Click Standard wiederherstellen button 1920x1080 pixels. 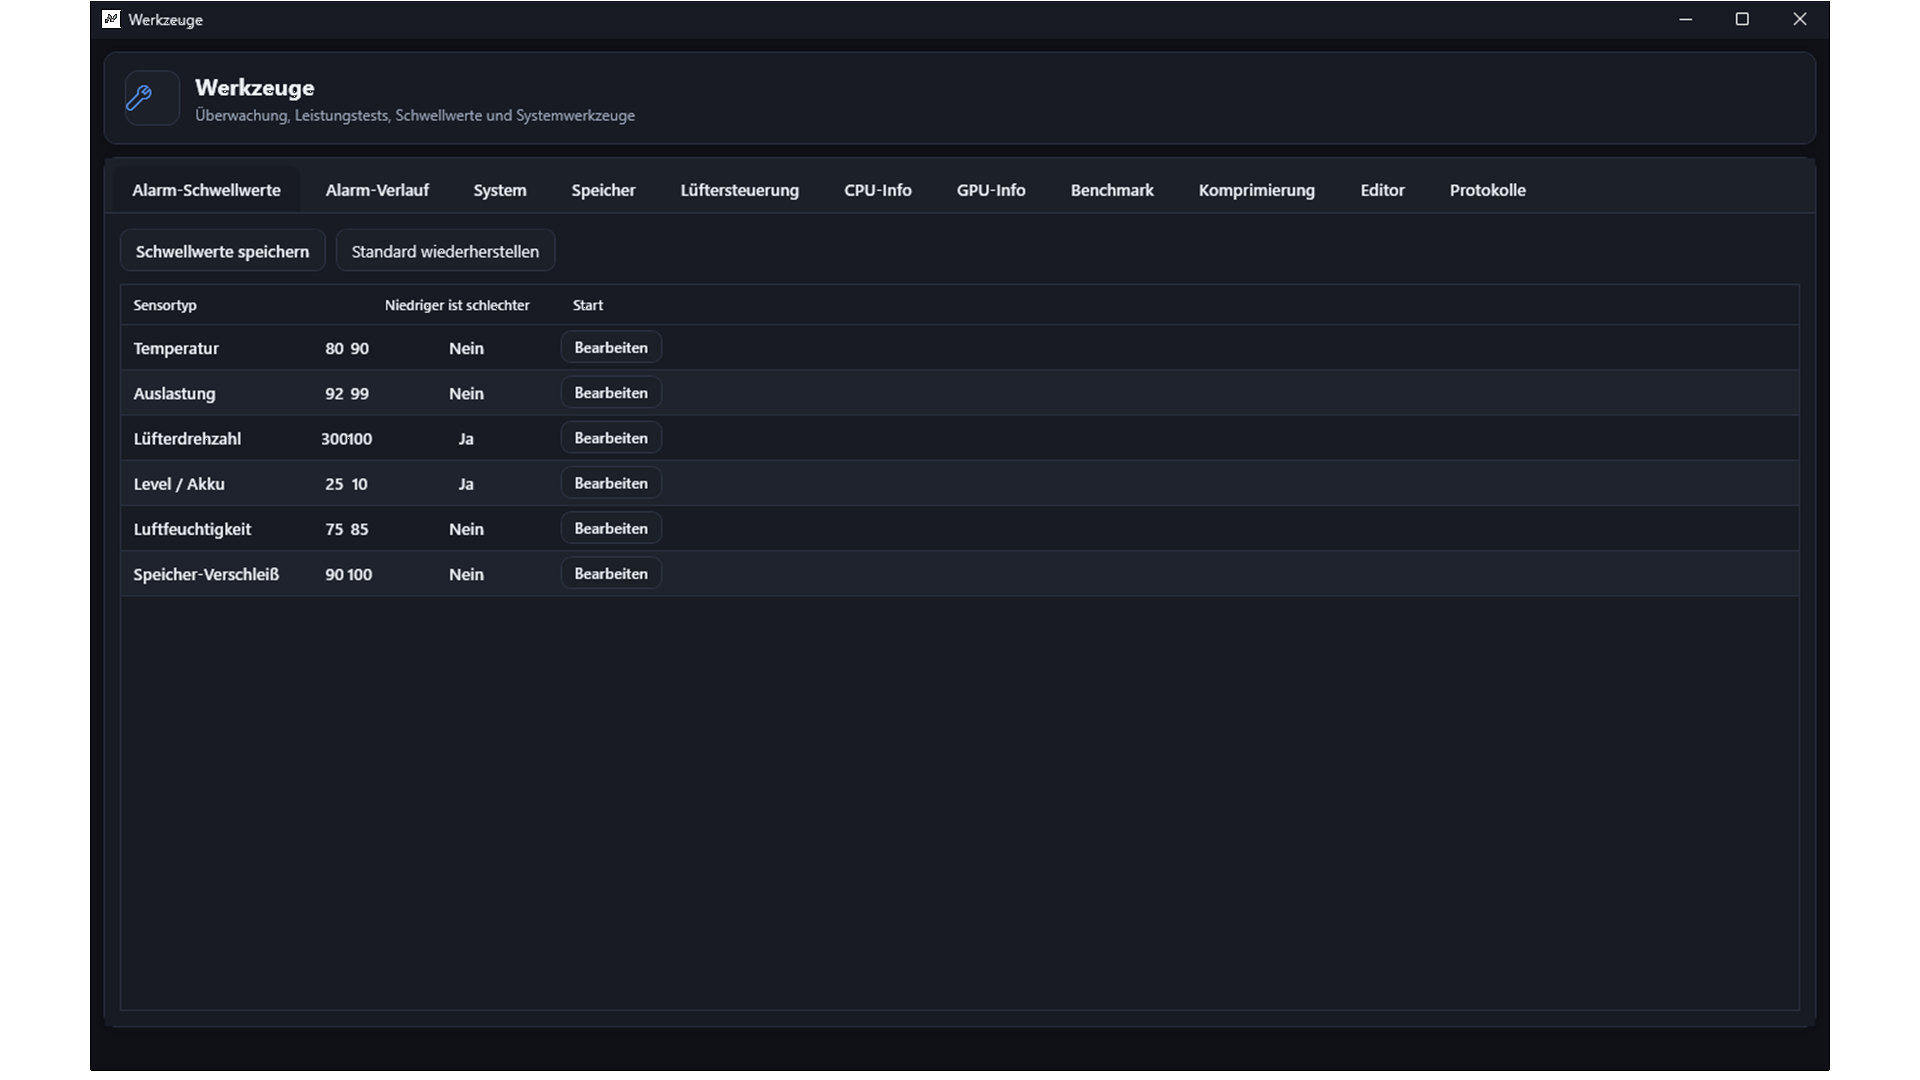click(x=445, y=251)
